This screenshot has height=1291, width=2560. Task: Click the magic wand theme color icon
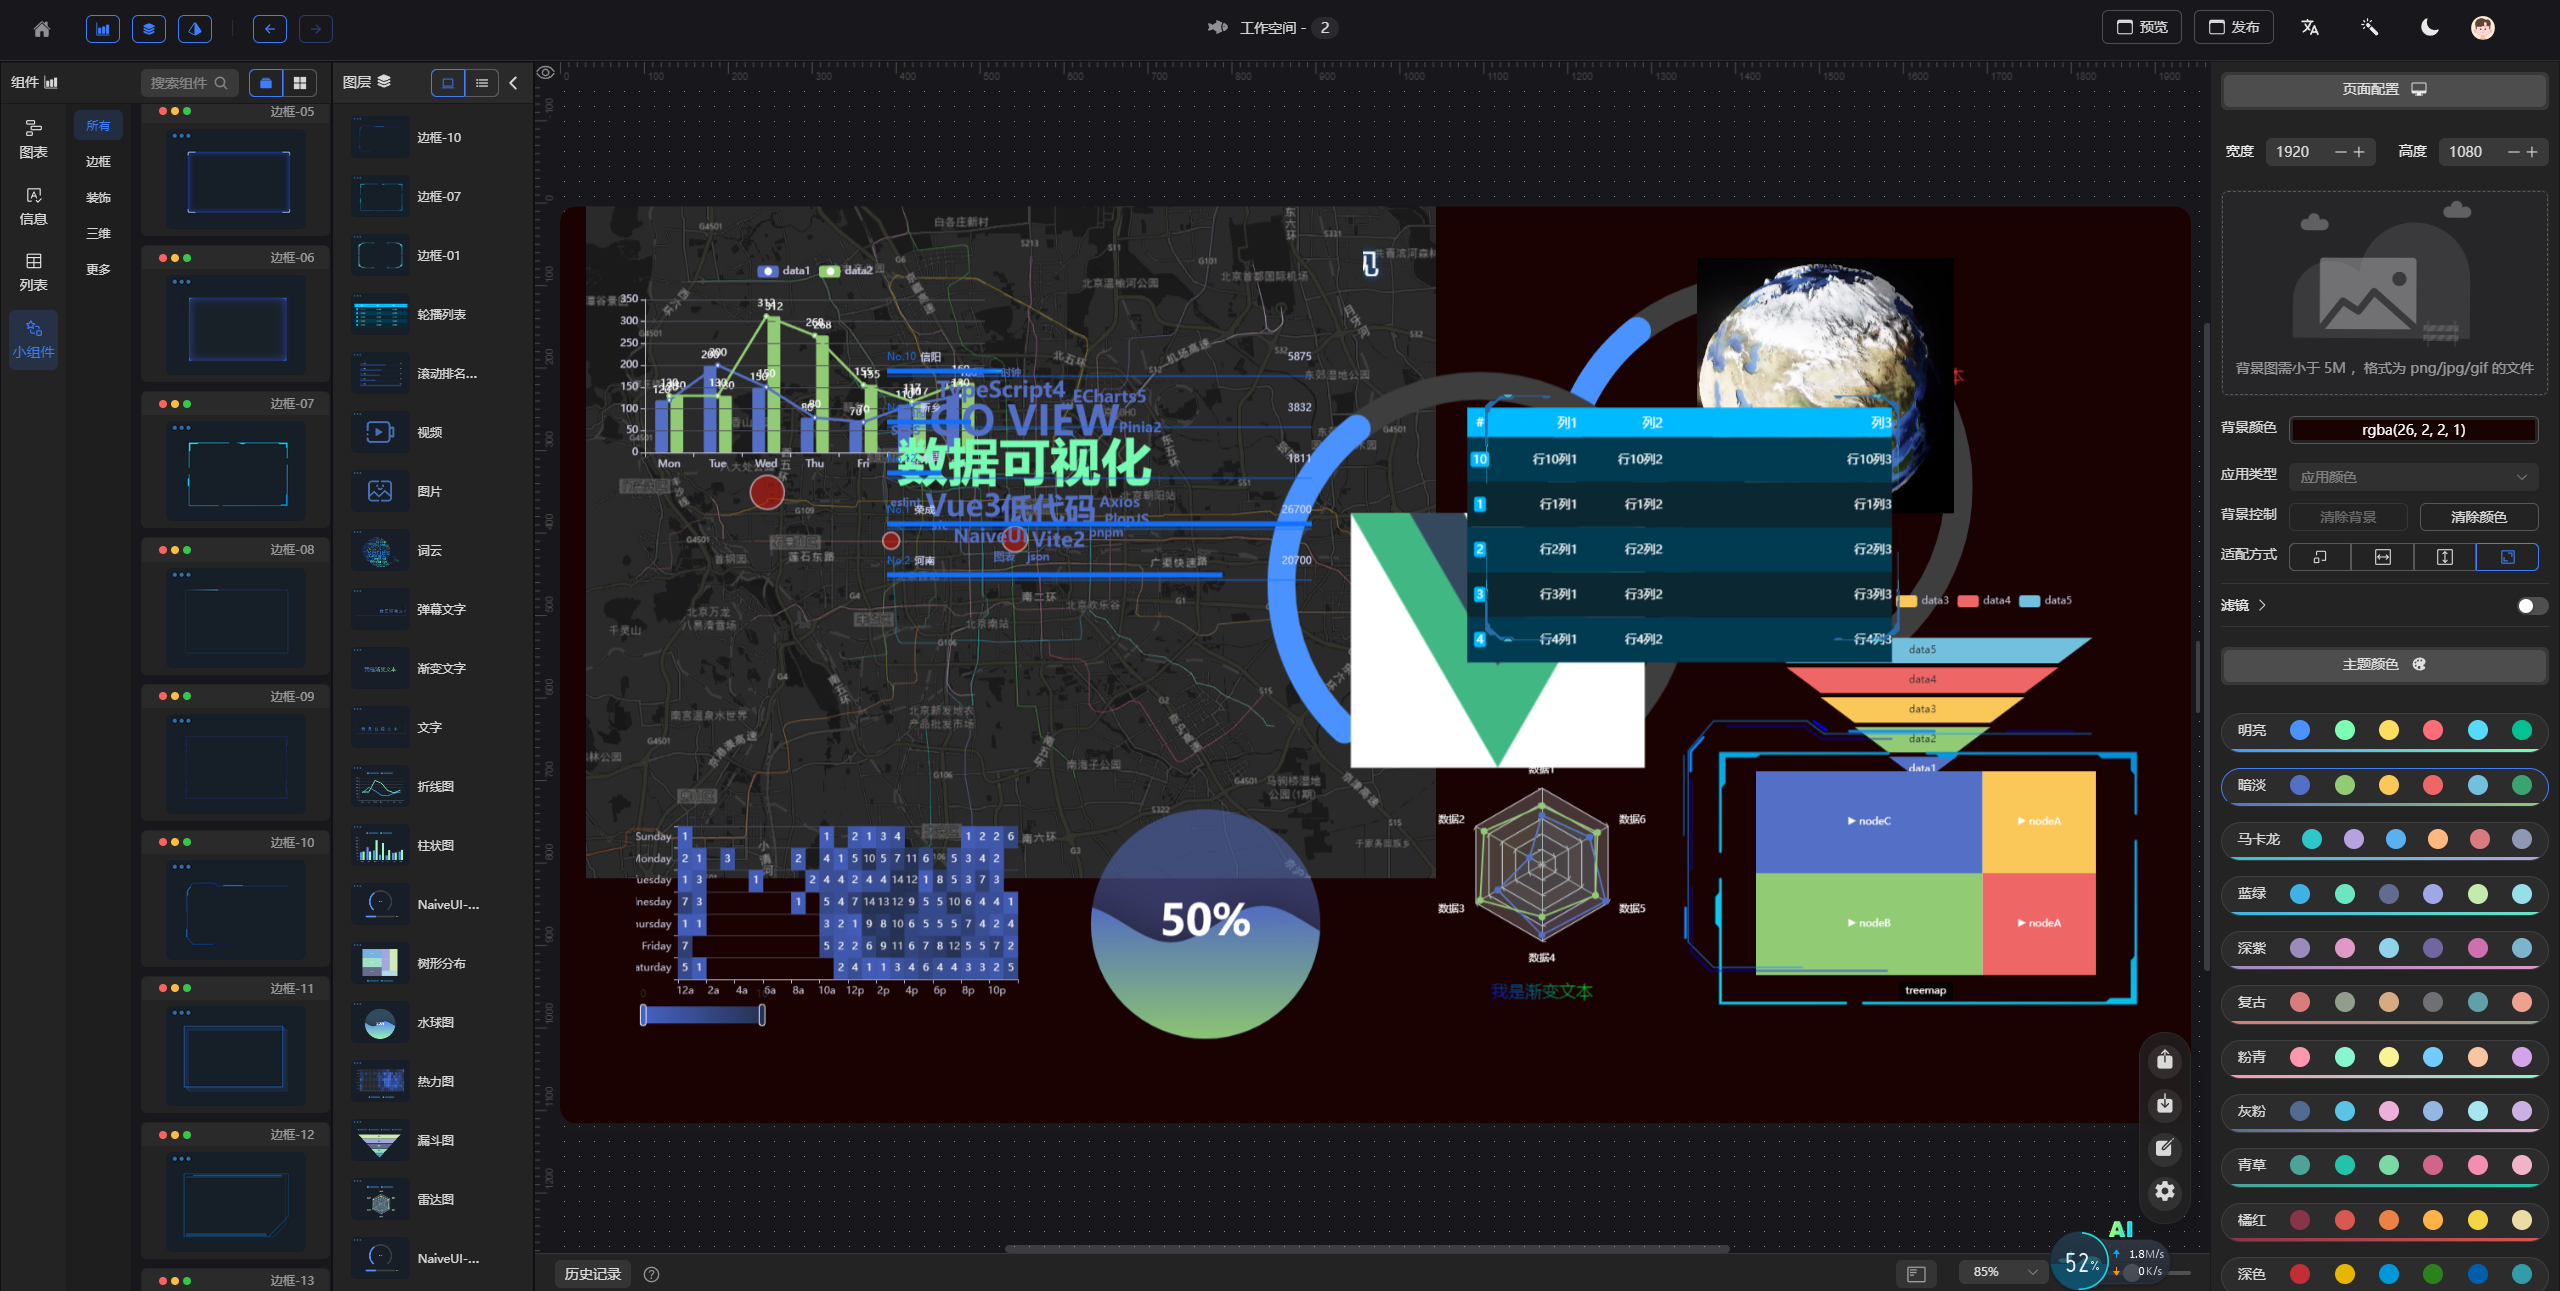coord(2370,28)
